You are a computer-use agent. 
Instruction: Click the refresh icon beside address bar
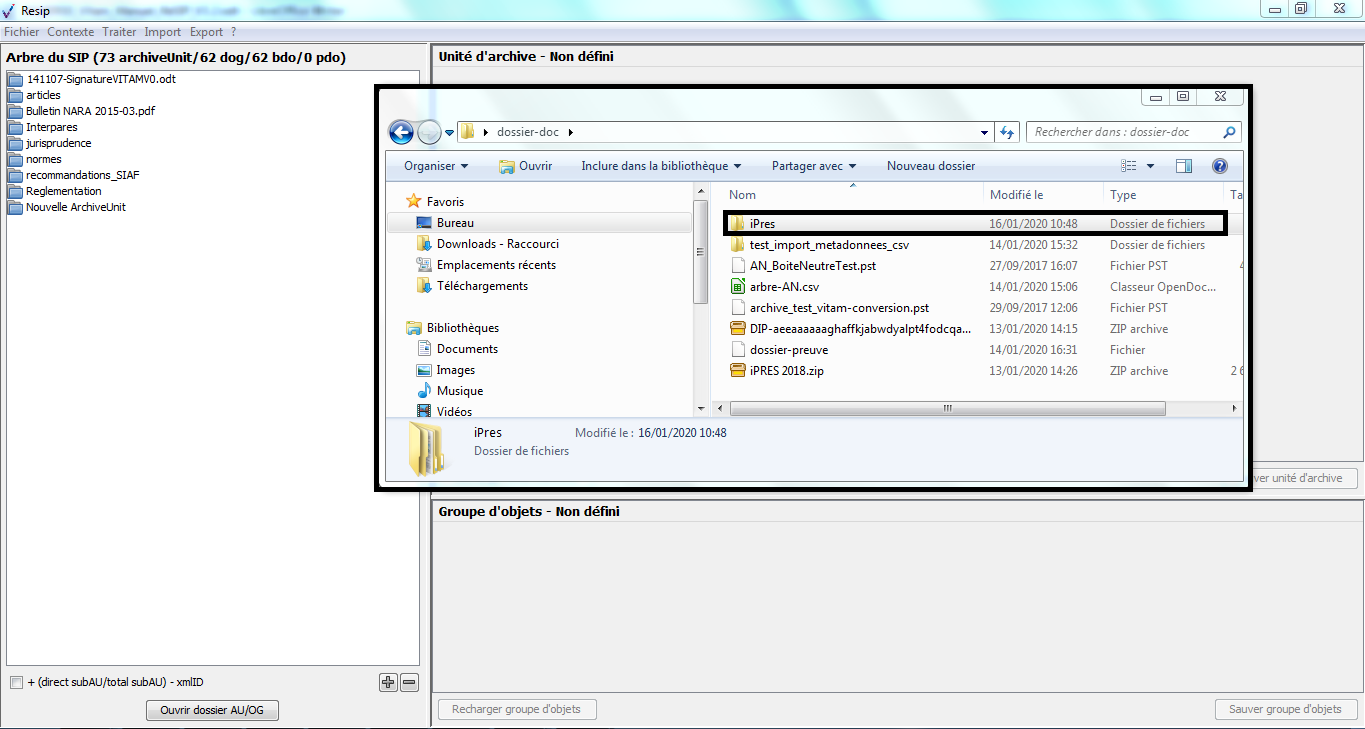(1008, 132)
